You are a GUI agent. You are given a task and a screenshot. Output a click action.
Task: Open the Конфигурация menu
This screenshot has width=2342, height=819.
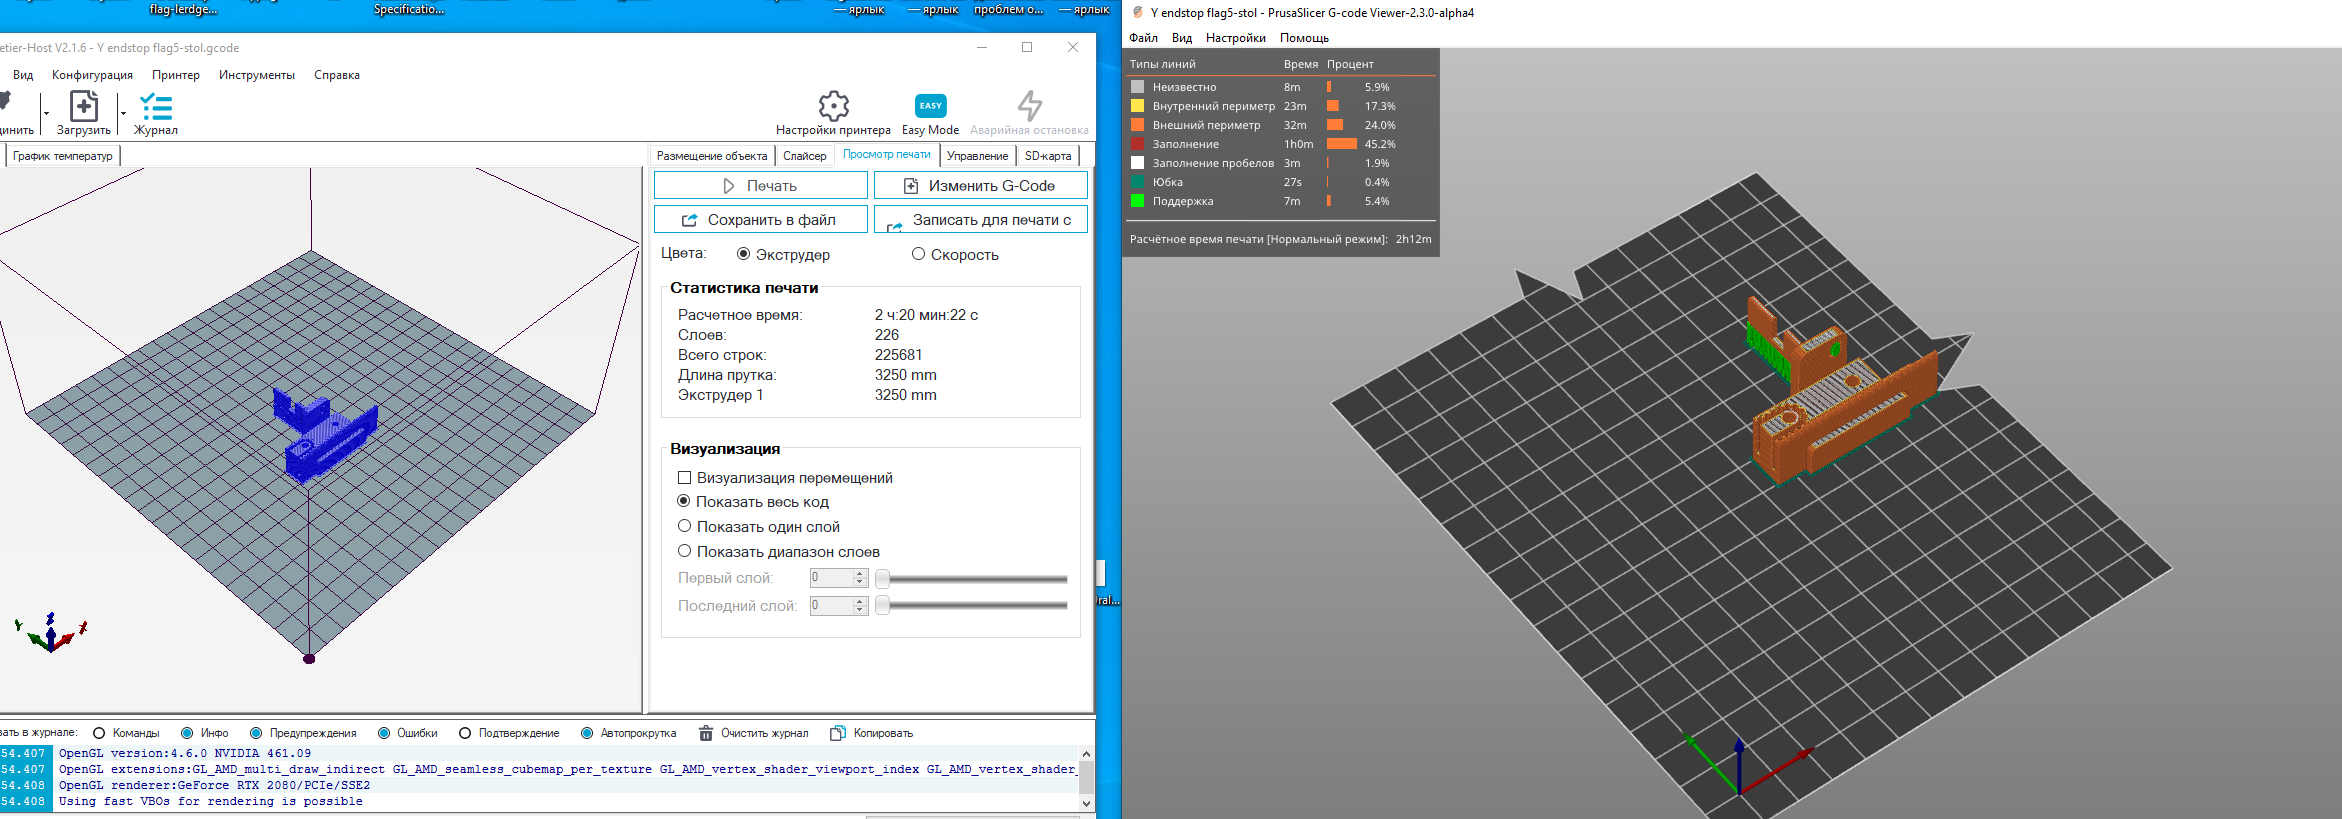click(x=92, y=75)
